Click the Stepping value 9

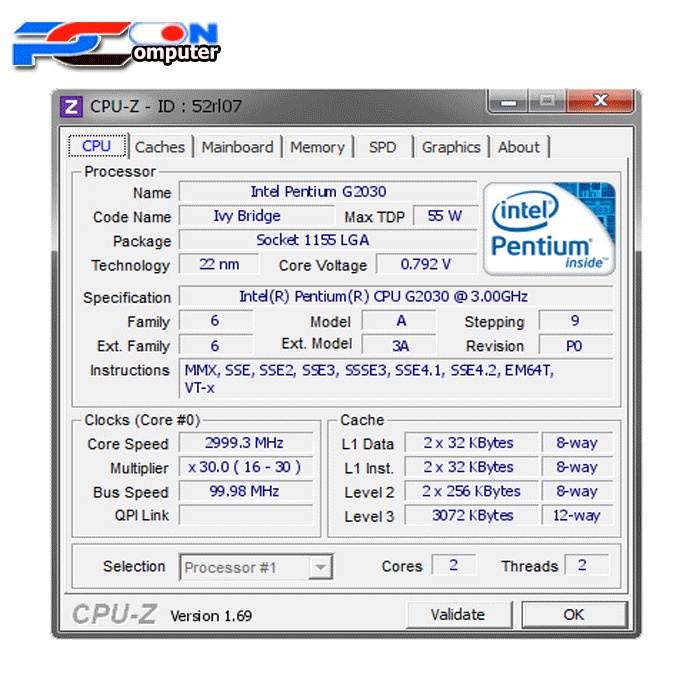[576, 321]
